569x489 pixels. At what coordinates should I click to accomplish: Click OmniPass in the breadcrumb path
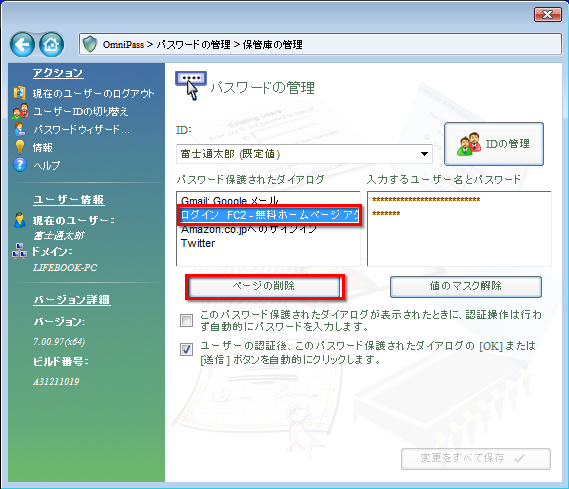[x=123, y=45]
